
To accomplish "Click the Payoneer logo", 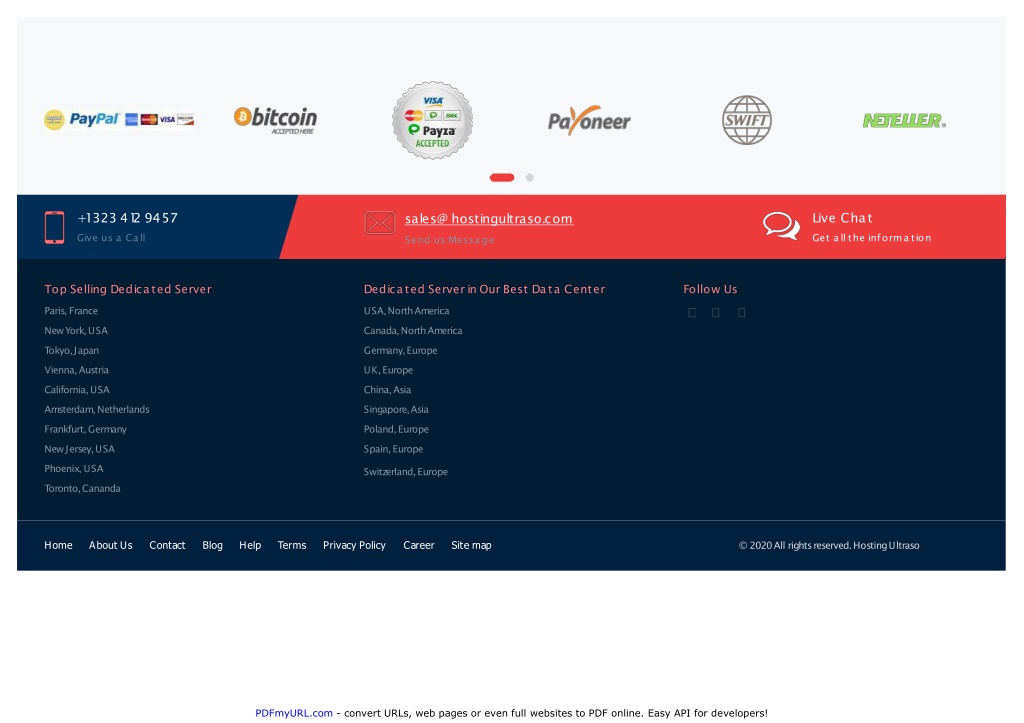I will pos(589,120).
